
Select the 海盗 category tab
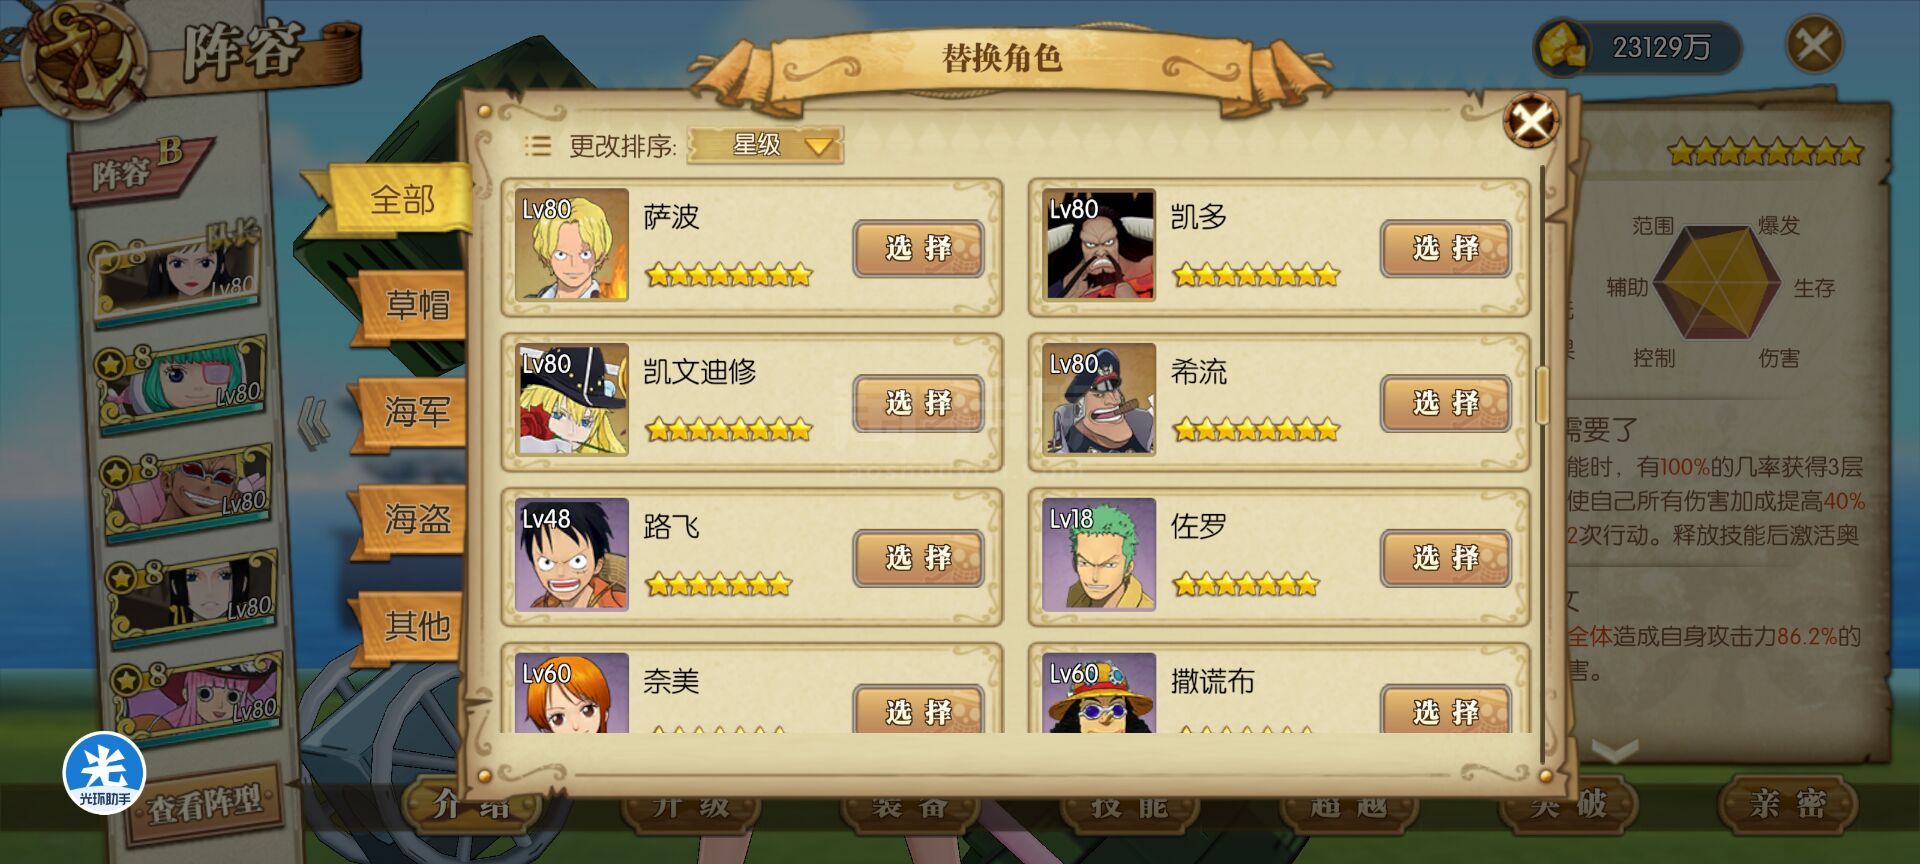412,518
